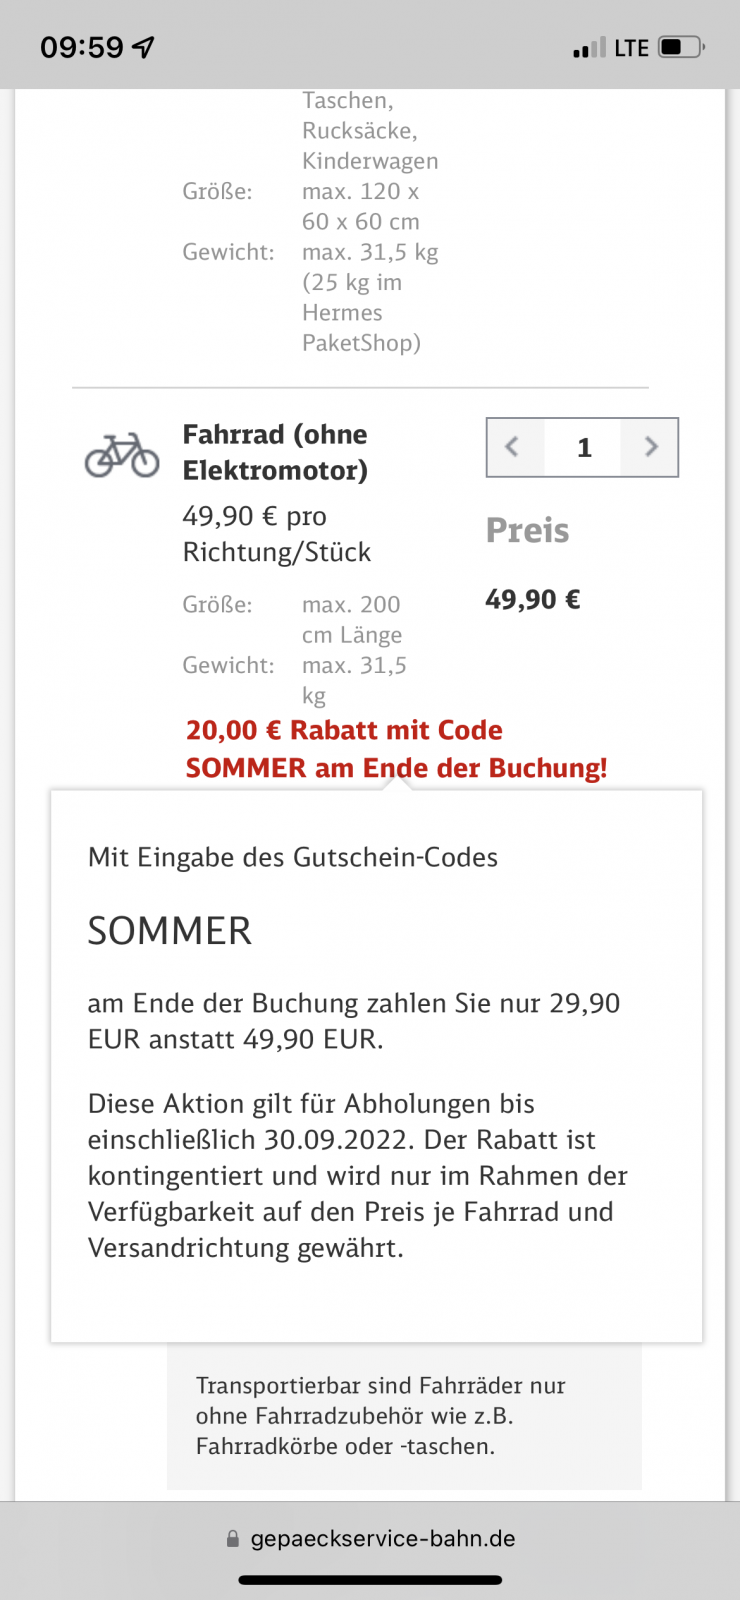Click the quantity field showing 1

coord(583,447)
